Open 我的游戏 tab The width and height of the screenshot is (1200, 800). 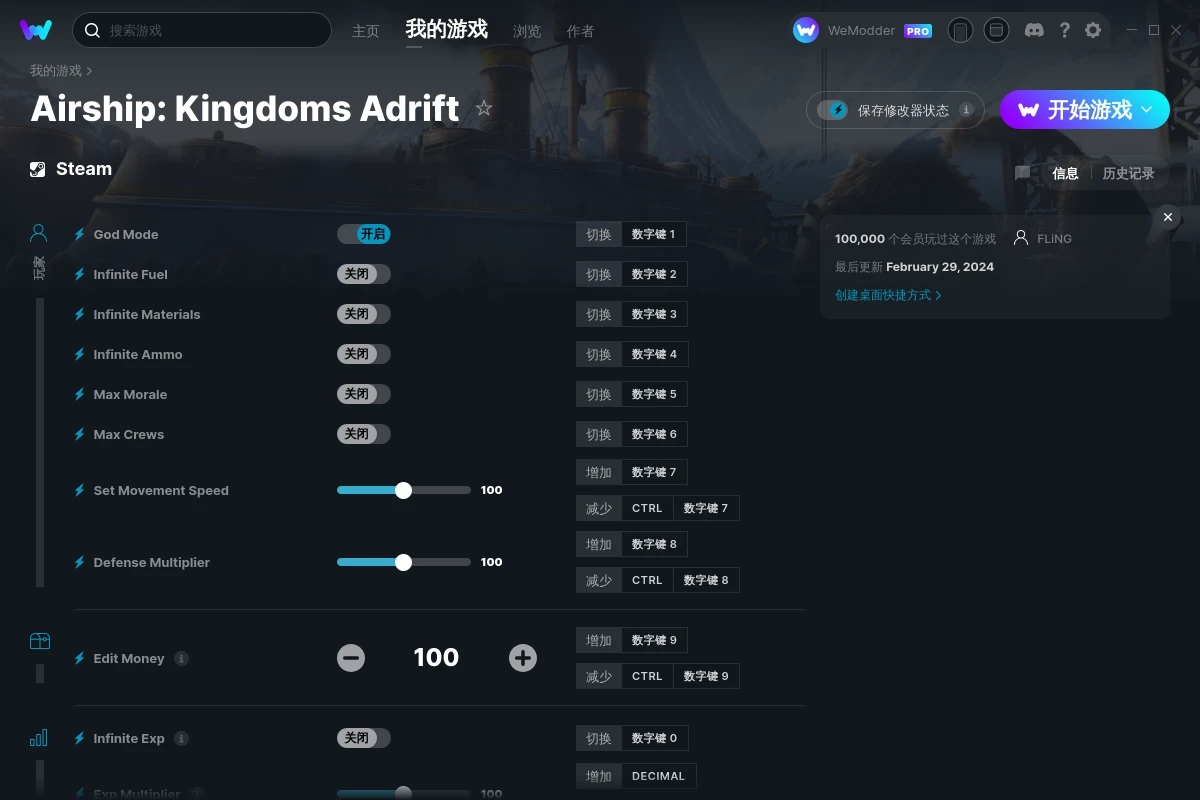point(447,29)
